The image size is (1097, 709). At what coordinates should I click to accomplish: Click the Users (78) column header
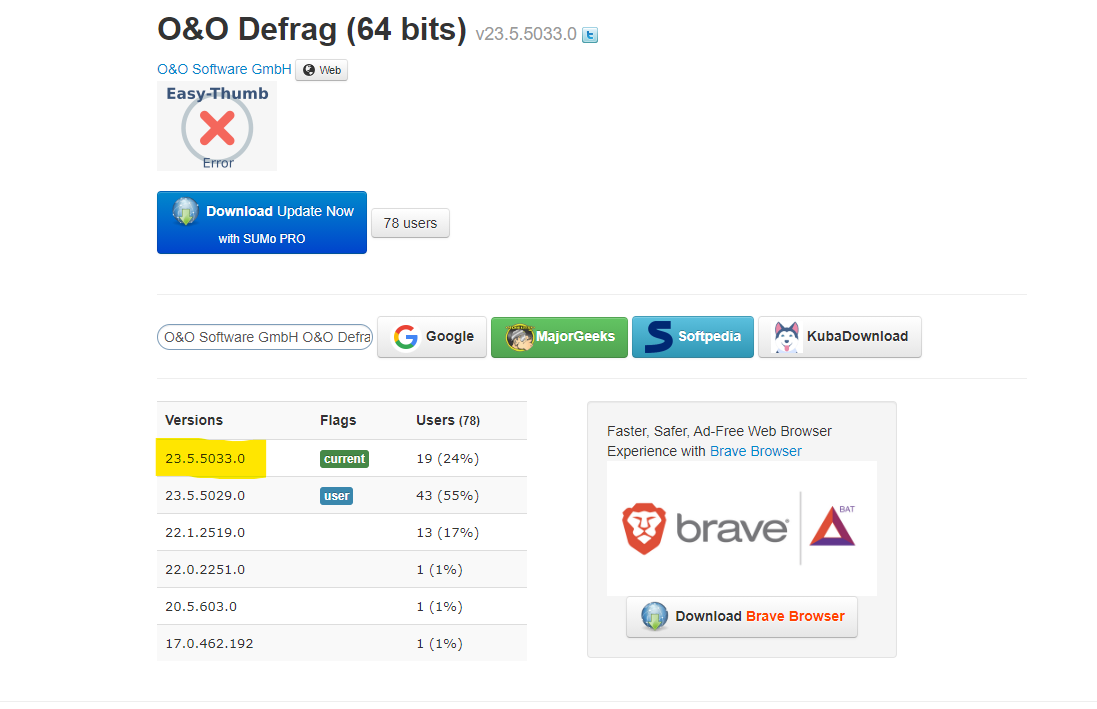(x=448, y=420)
